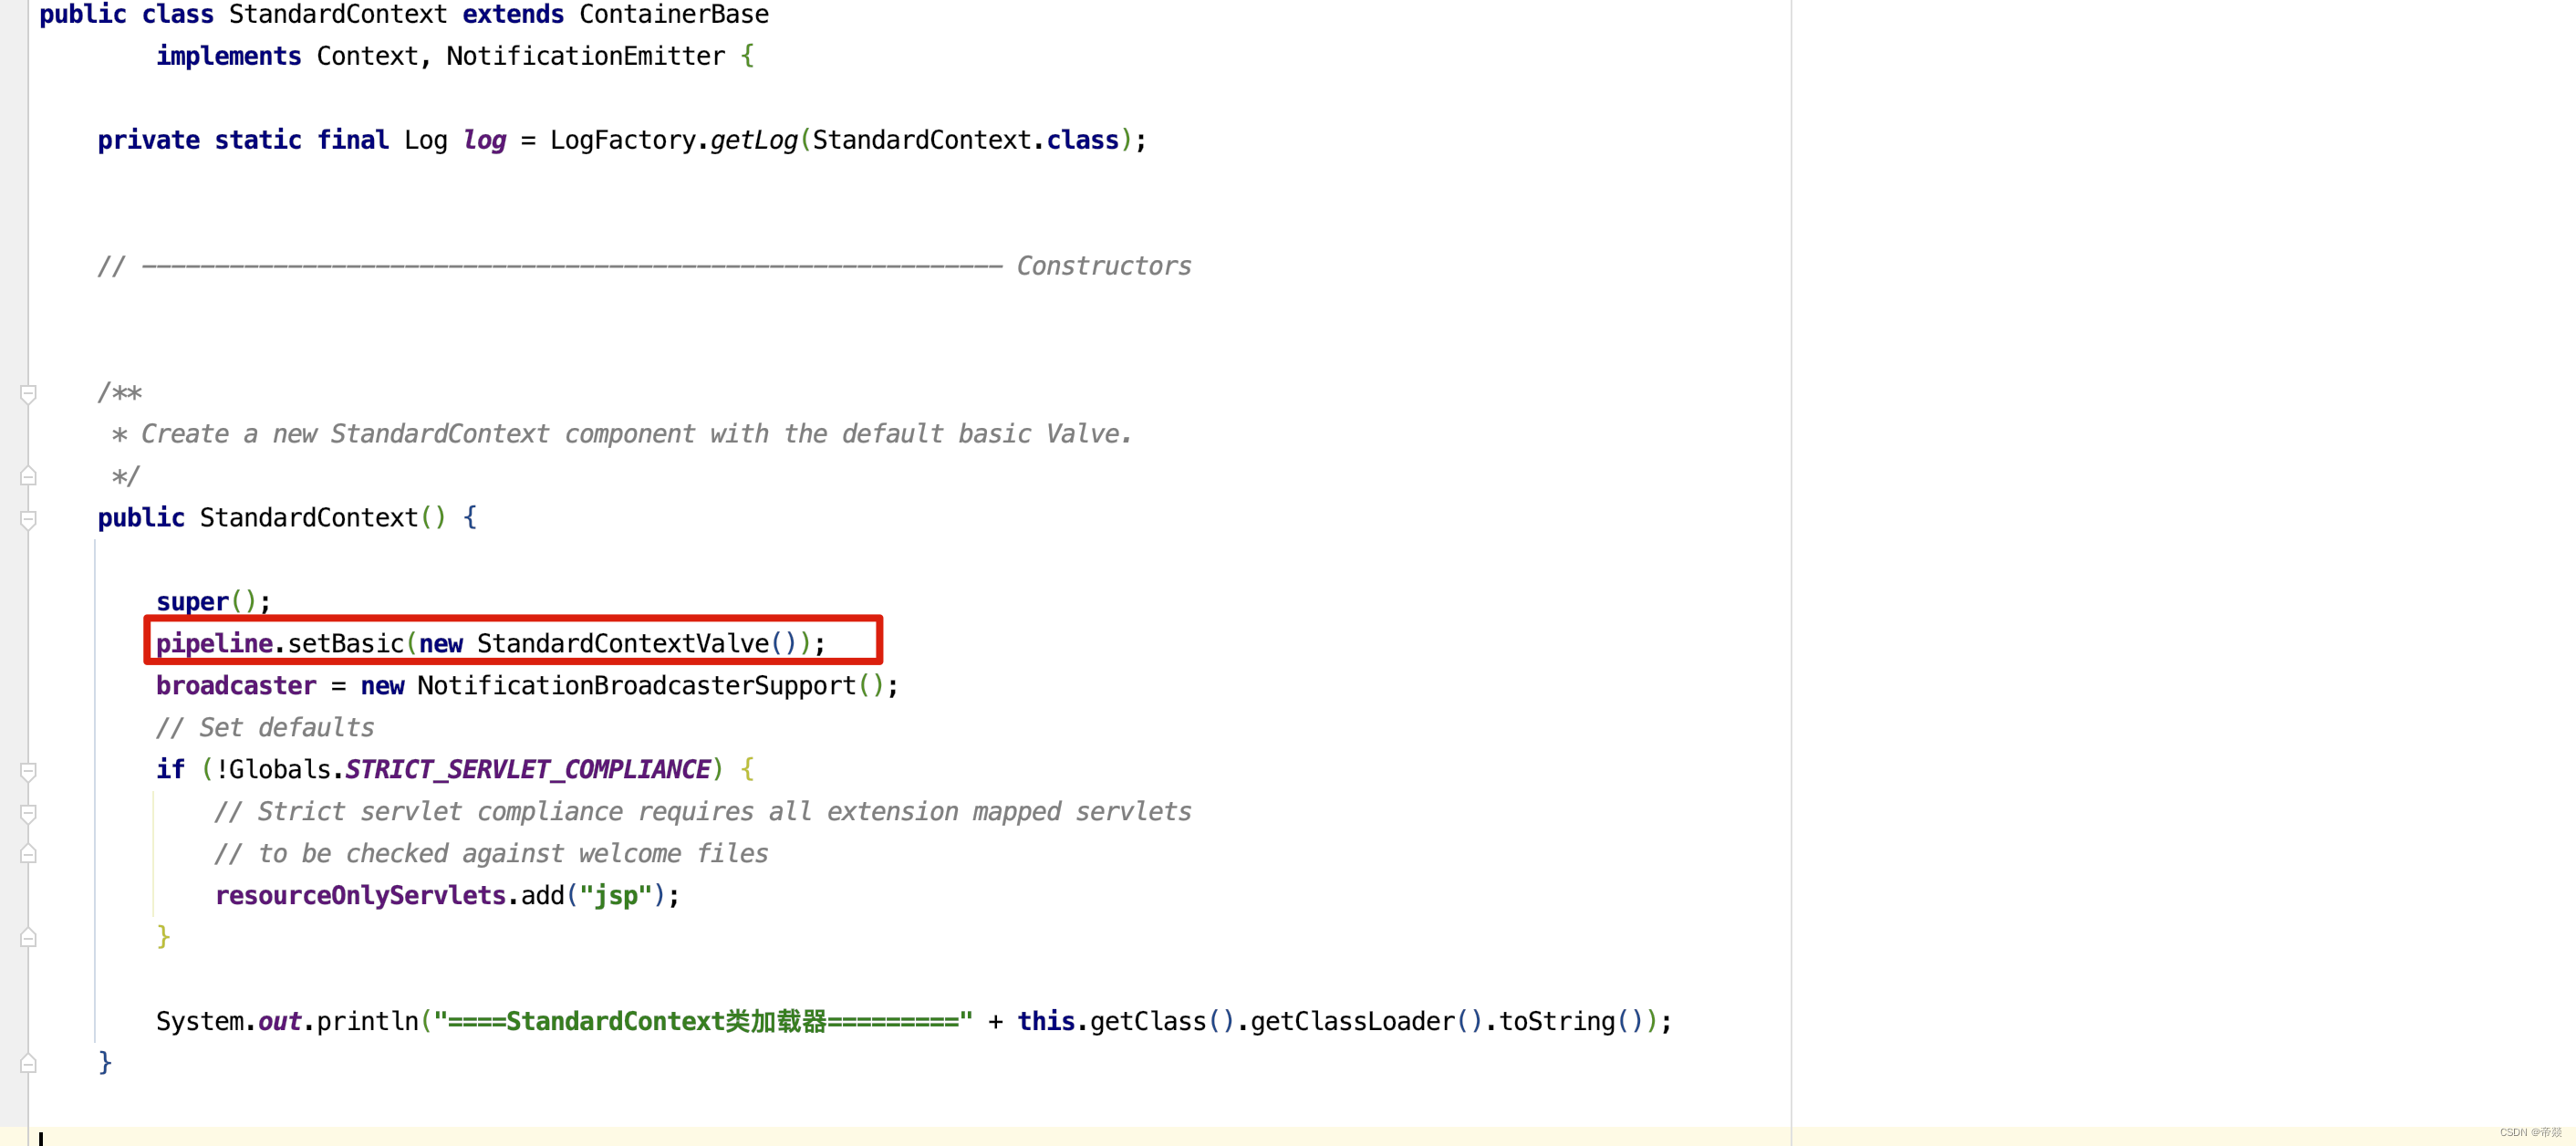Place cursor on getLog method call
The width and height of the screenshot is (2576, 1146).
click(x=753, y=141)
